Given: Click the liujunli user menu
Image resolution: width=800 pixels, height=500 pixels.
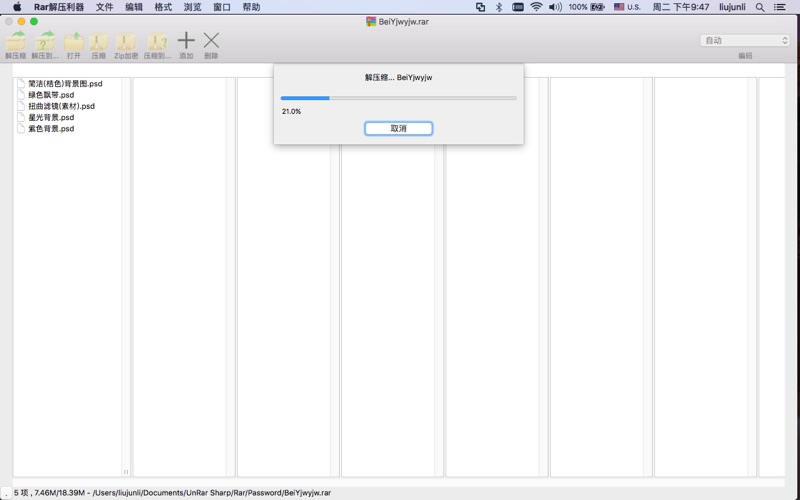Looking at the screenshot, I should tap(732, 7).
